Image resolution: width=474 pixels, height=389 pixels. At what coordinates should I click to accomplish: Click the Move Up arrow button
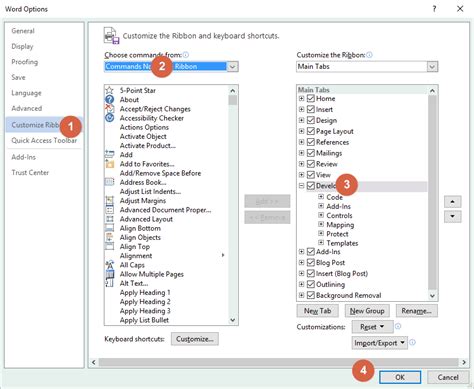click(452, 202)
